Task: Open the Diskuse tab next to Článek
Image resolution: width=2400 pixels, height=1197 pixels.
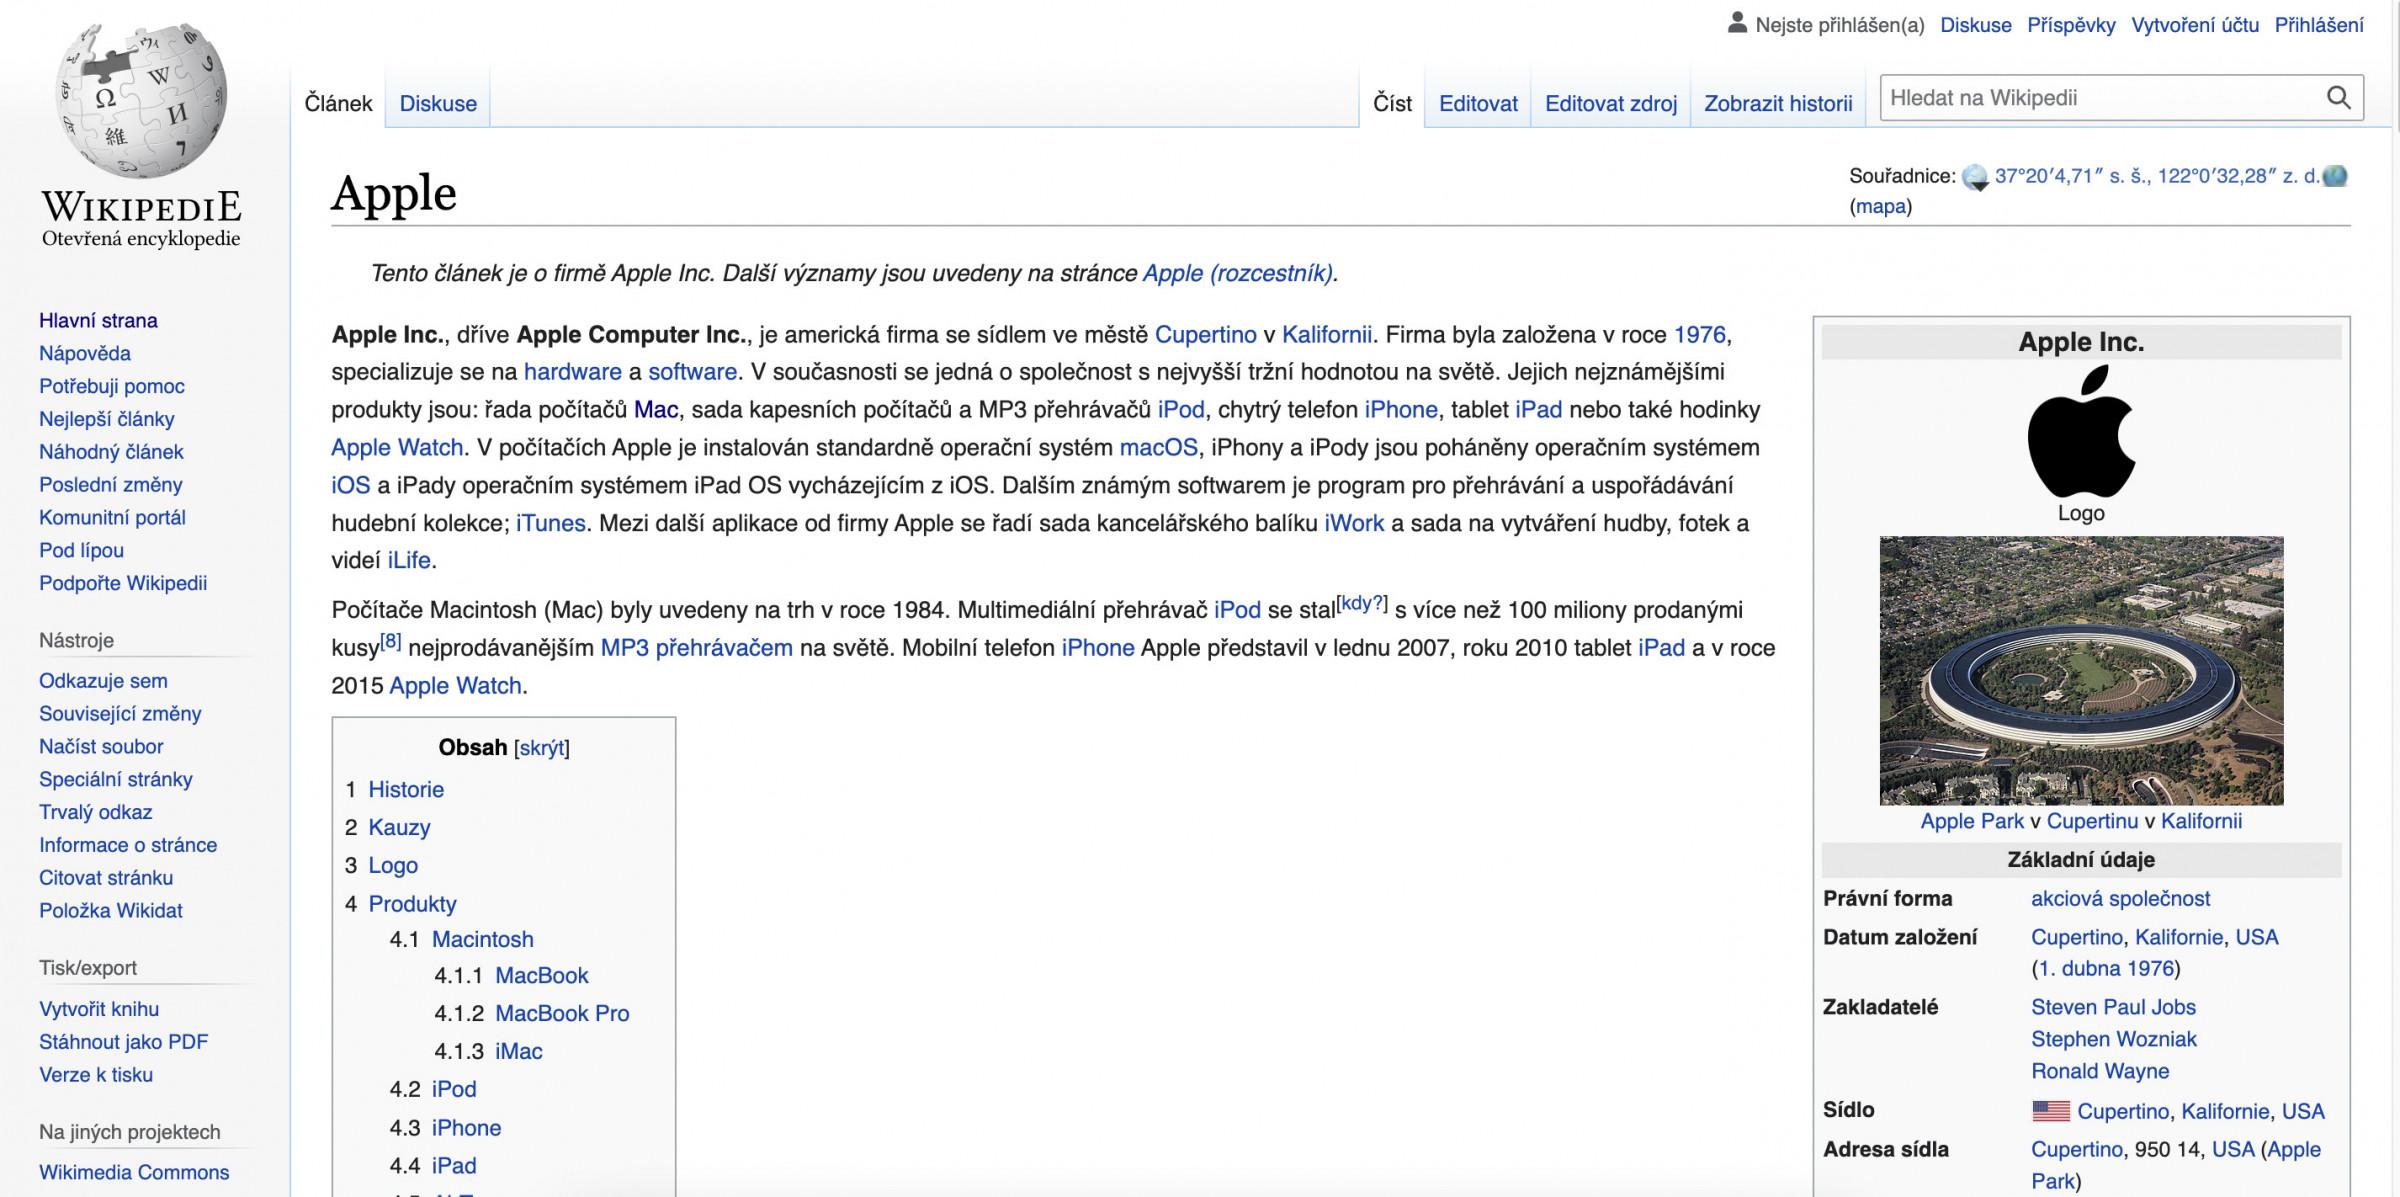Action: point(438,103)
